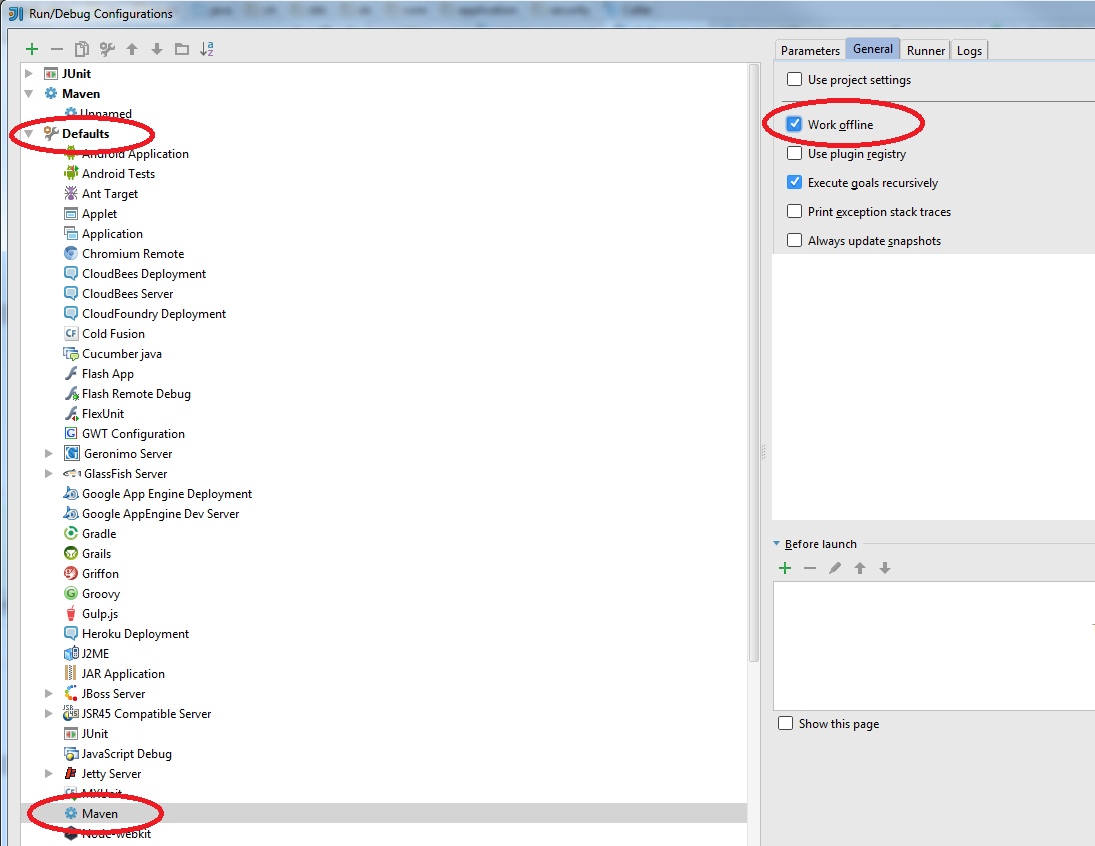Click the Android Tests icon
The height and width of the screenshot is (846, 1095).
pyautogui.click(x=71, y=173)
